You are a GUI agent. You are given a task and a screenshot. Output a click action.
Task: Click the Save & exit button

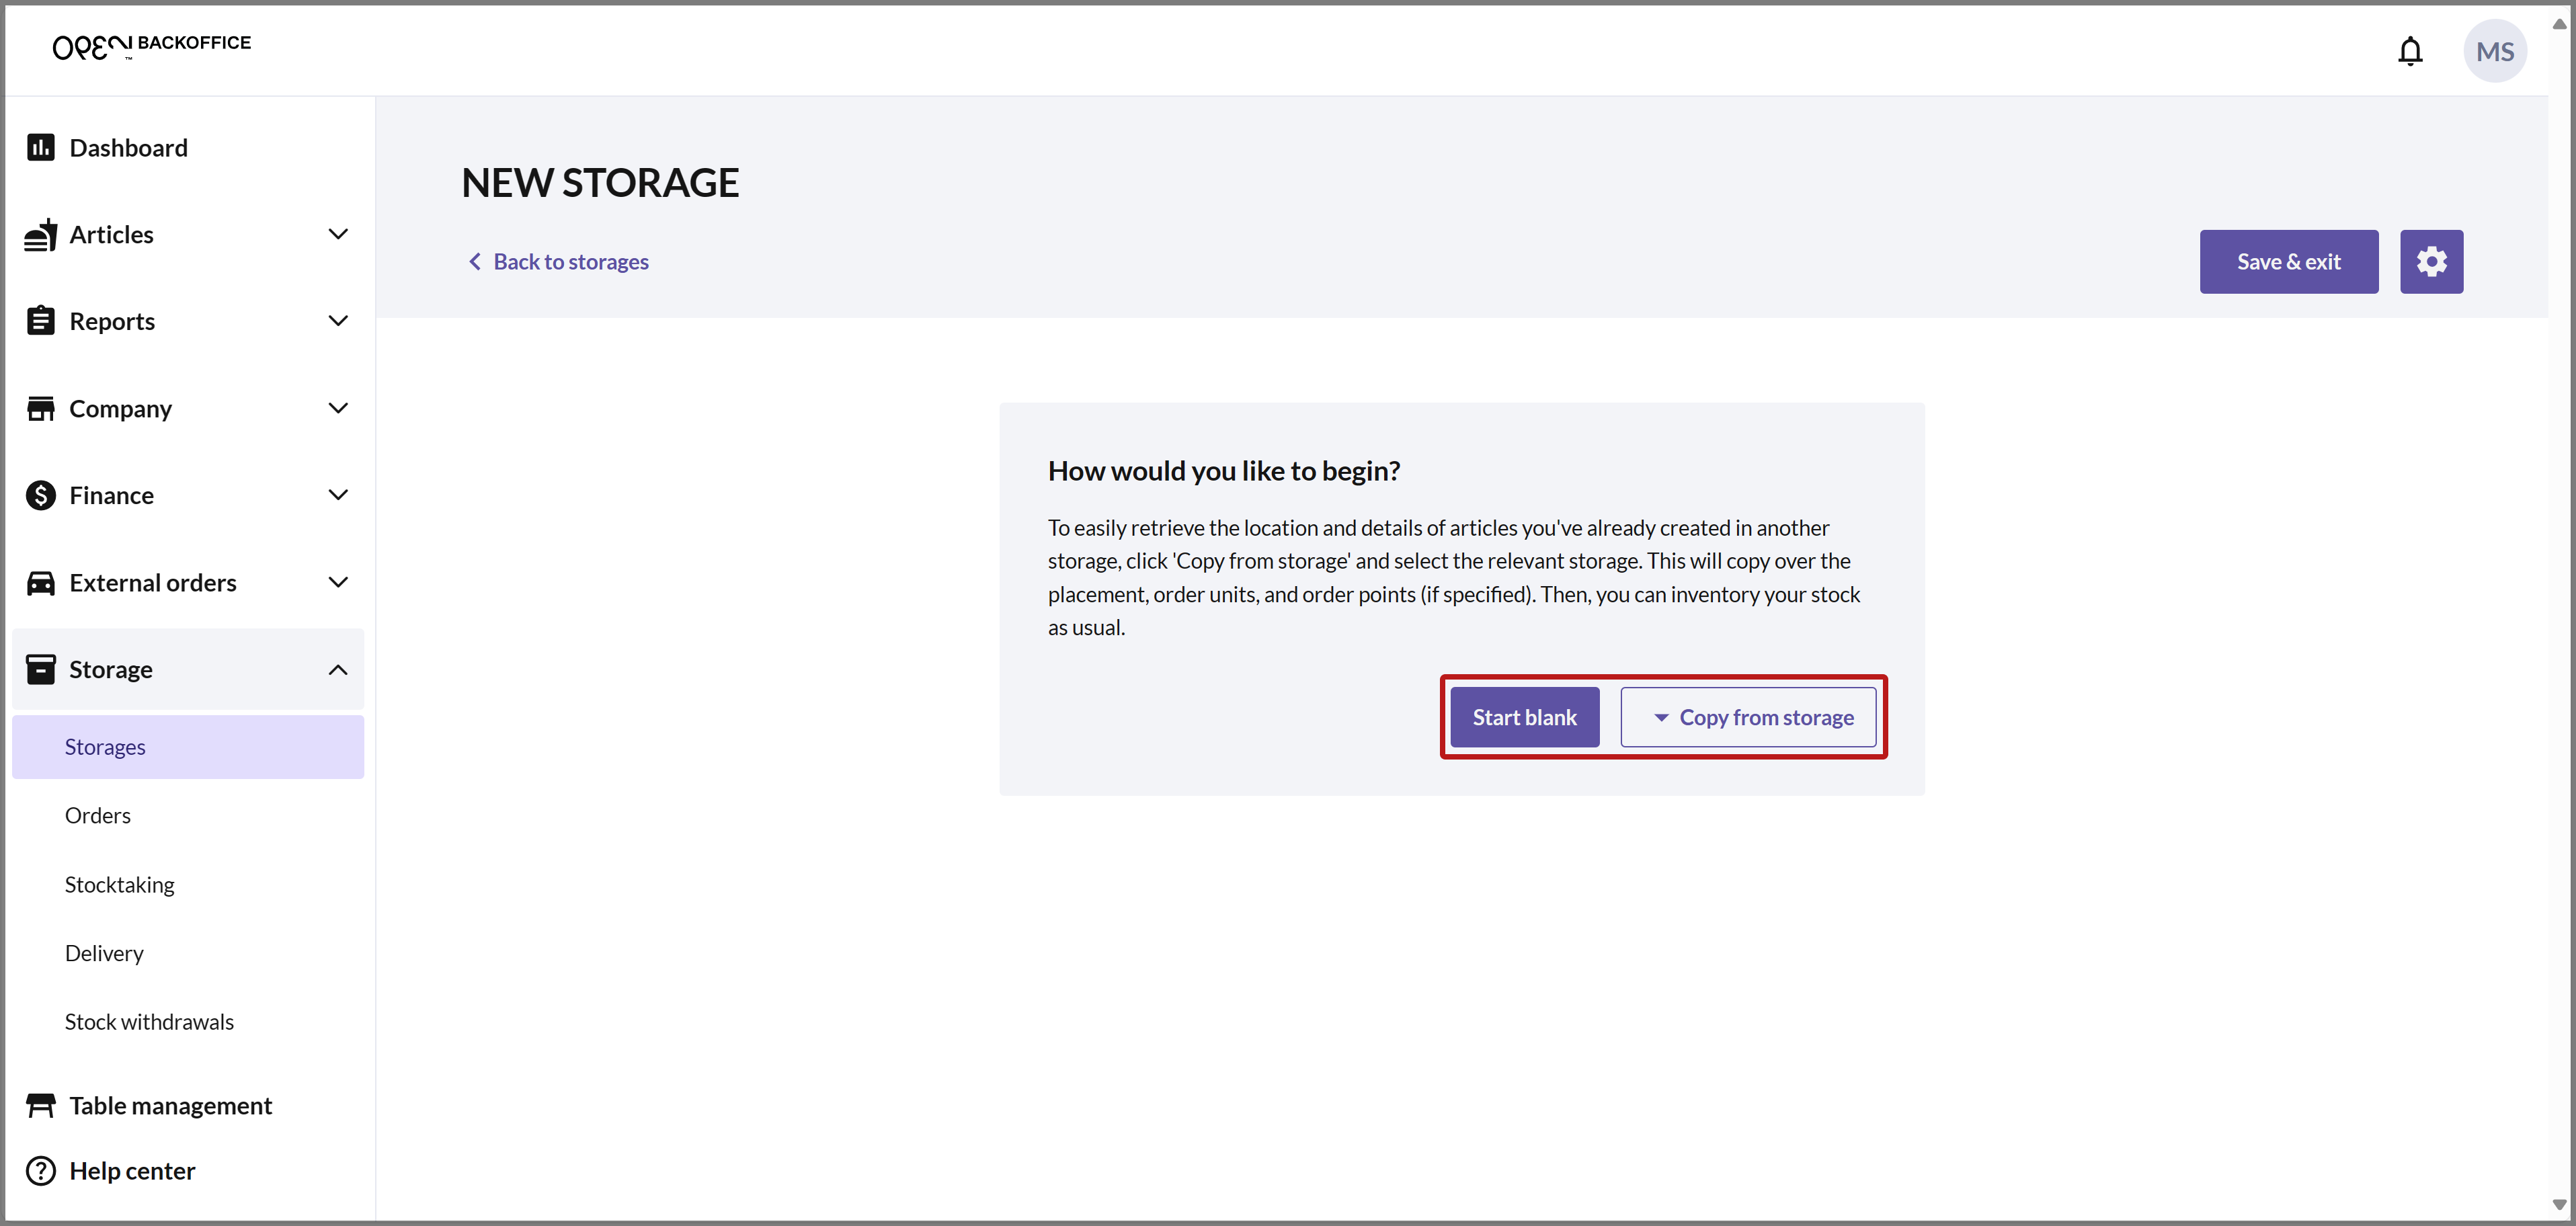click(x=2288, y=262)
